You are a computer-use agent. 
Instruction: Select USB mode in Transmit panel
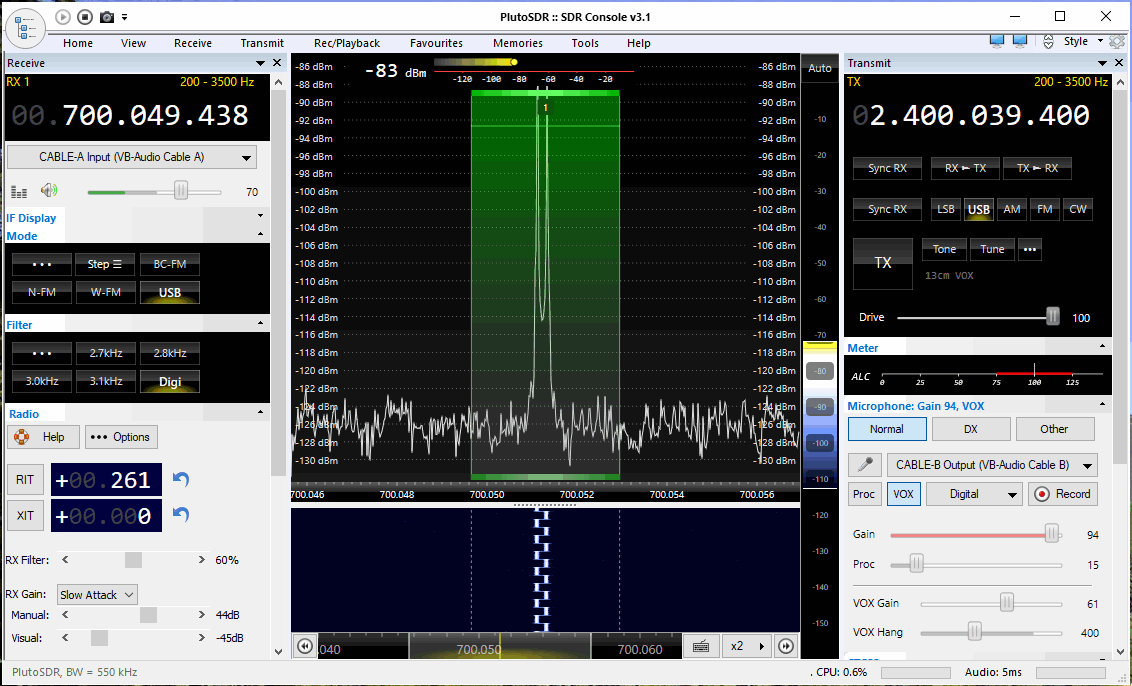(x=978, y=209)
